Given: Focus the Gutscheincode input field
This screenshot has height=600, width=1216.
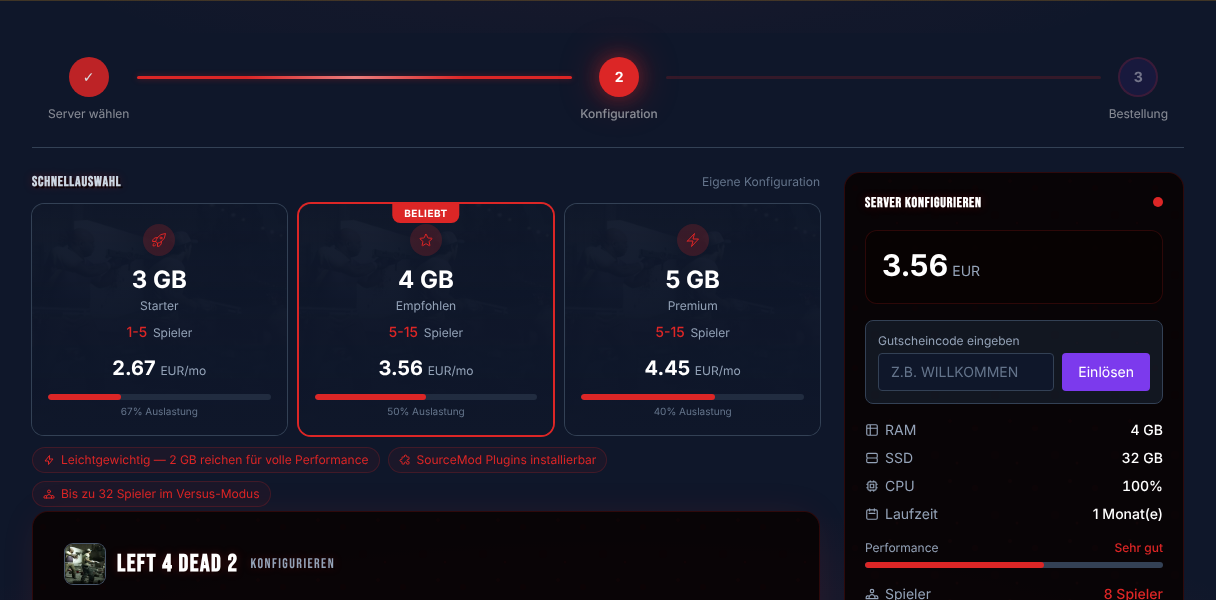Looking at the screenshot, I should 966,372.
